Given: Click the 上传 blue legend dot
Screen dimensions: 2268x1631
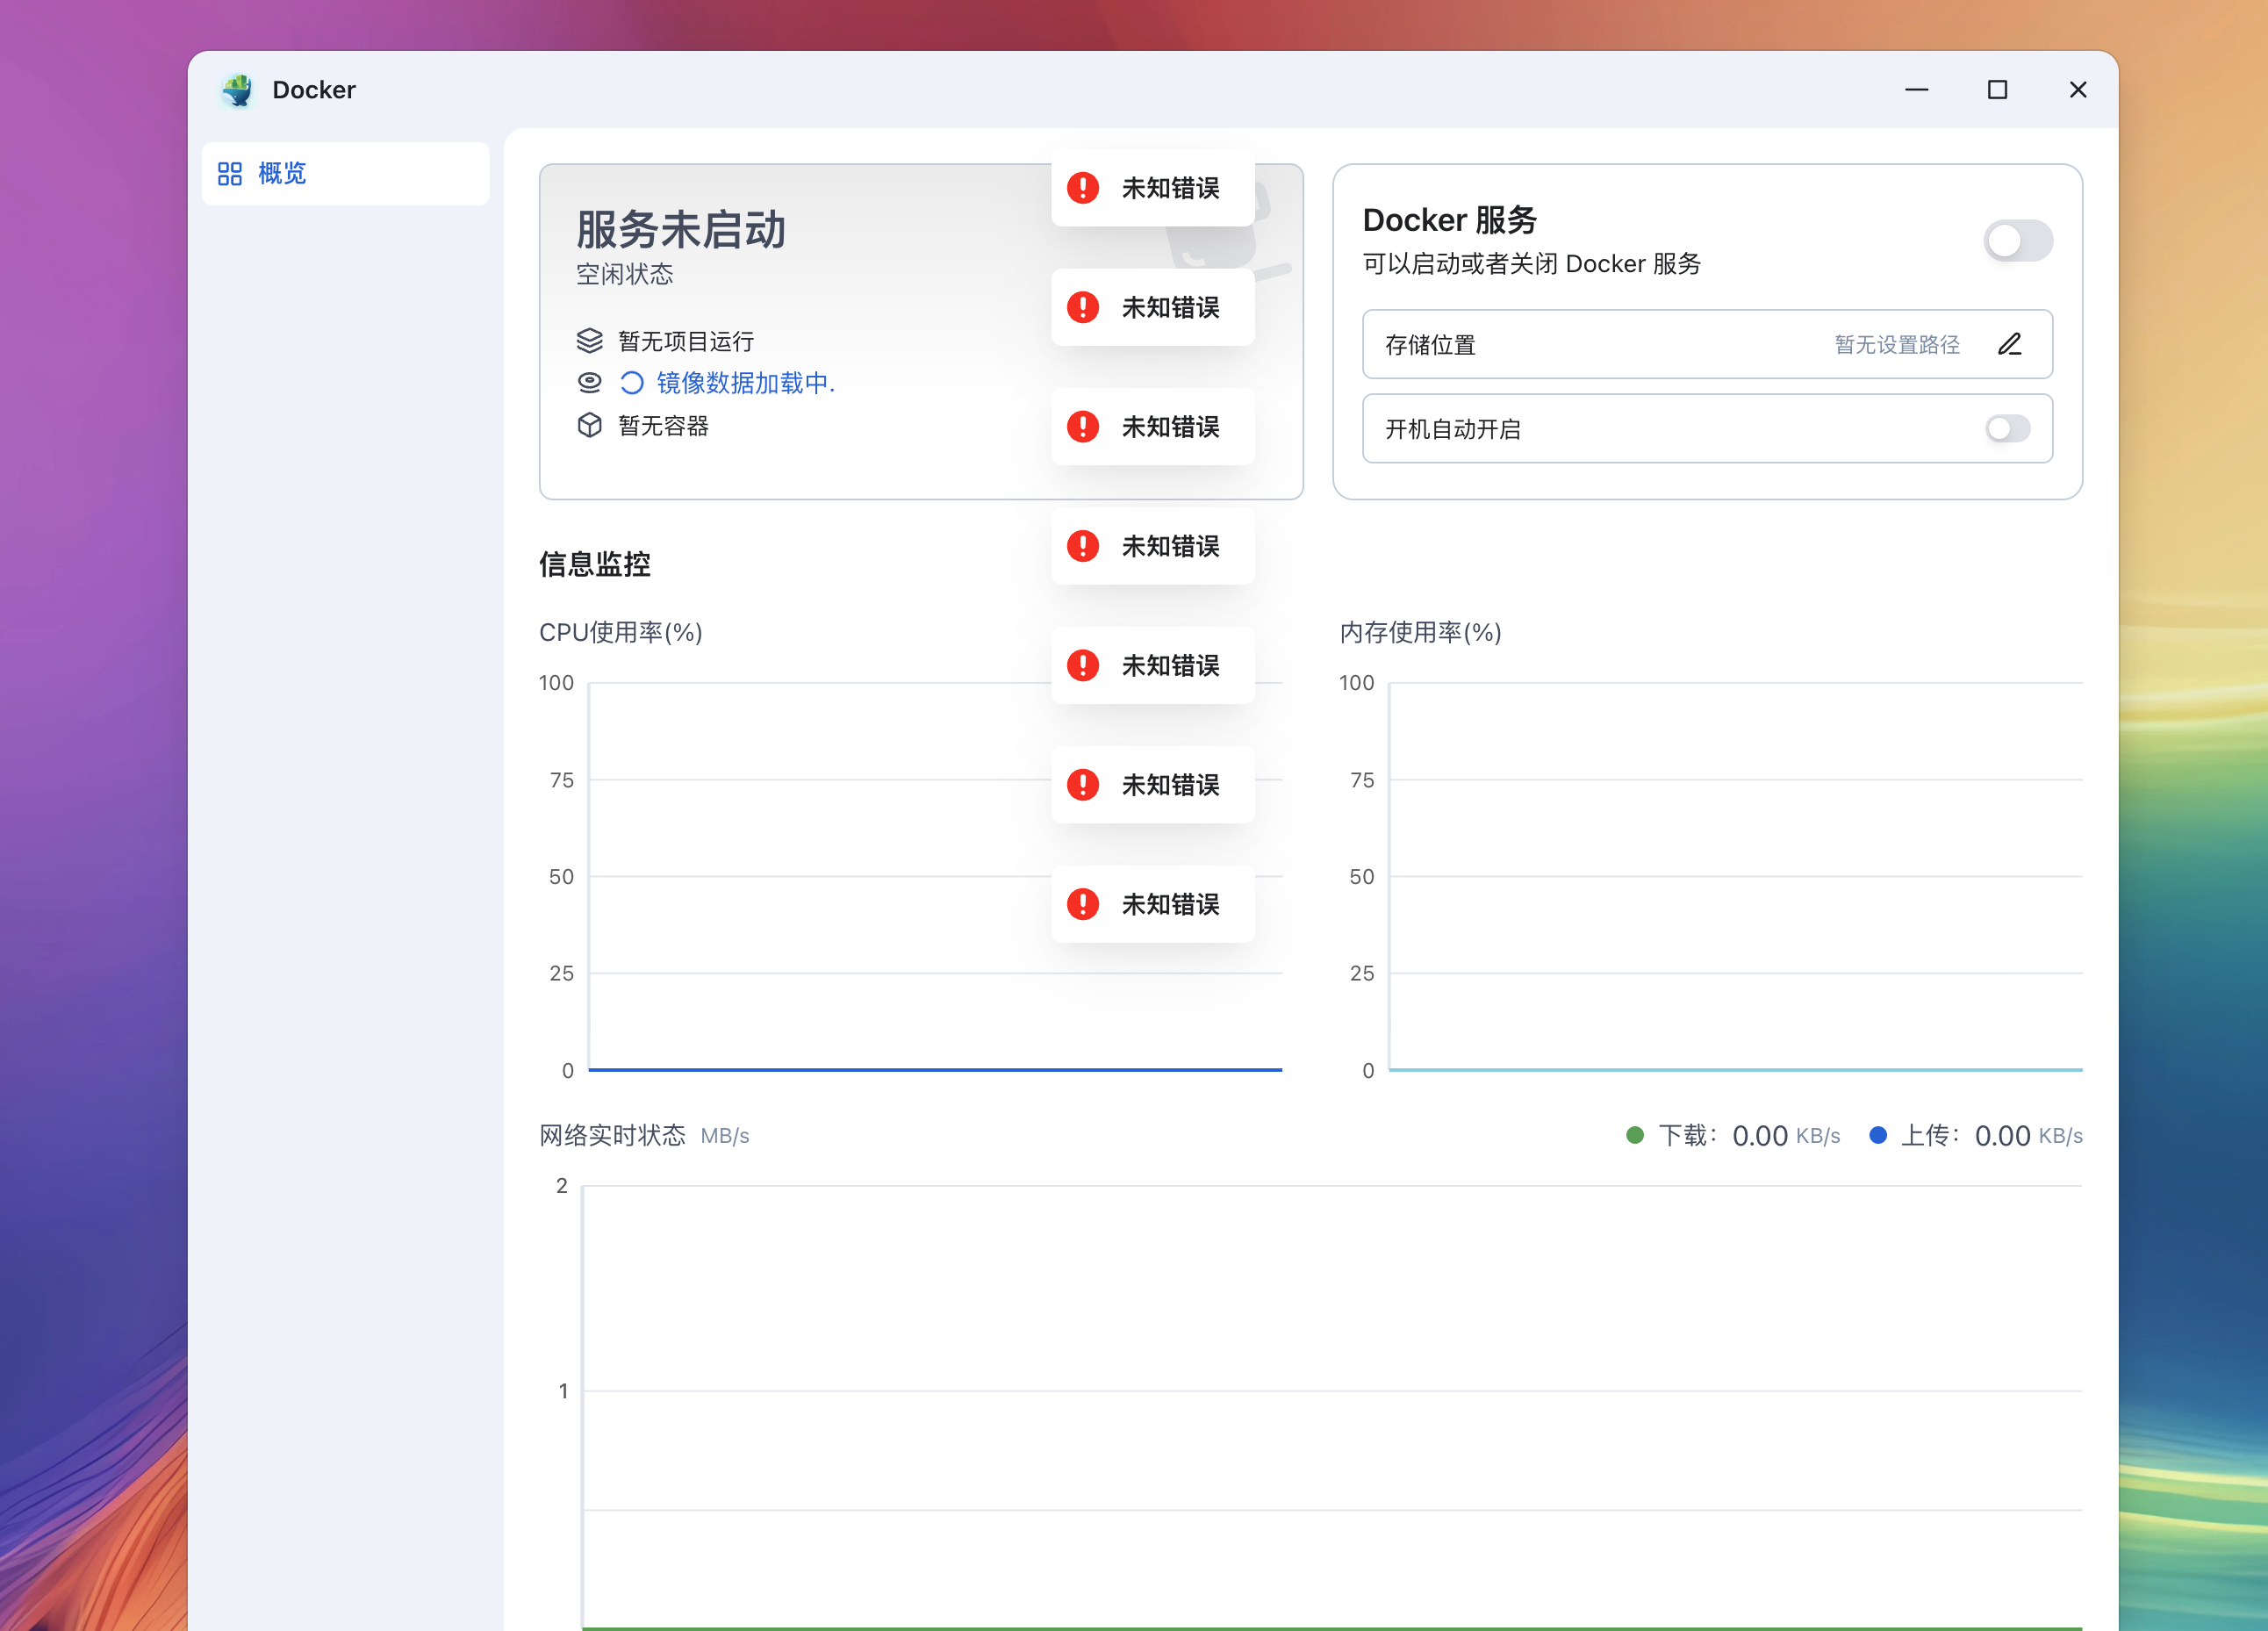Looking at the screenshot, I should click(x=1877, y=1135).
